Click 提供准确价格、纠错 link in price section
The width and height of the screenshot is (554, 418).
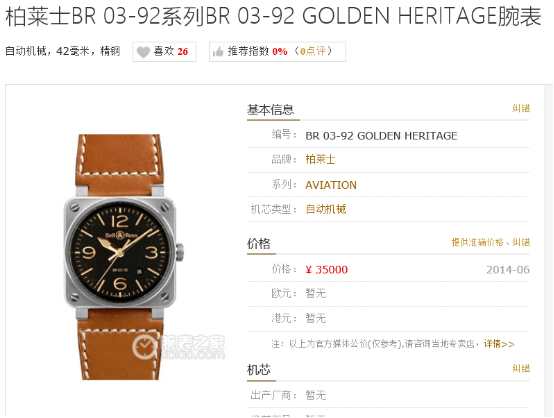pyautogui.click(x=491, y=242)
